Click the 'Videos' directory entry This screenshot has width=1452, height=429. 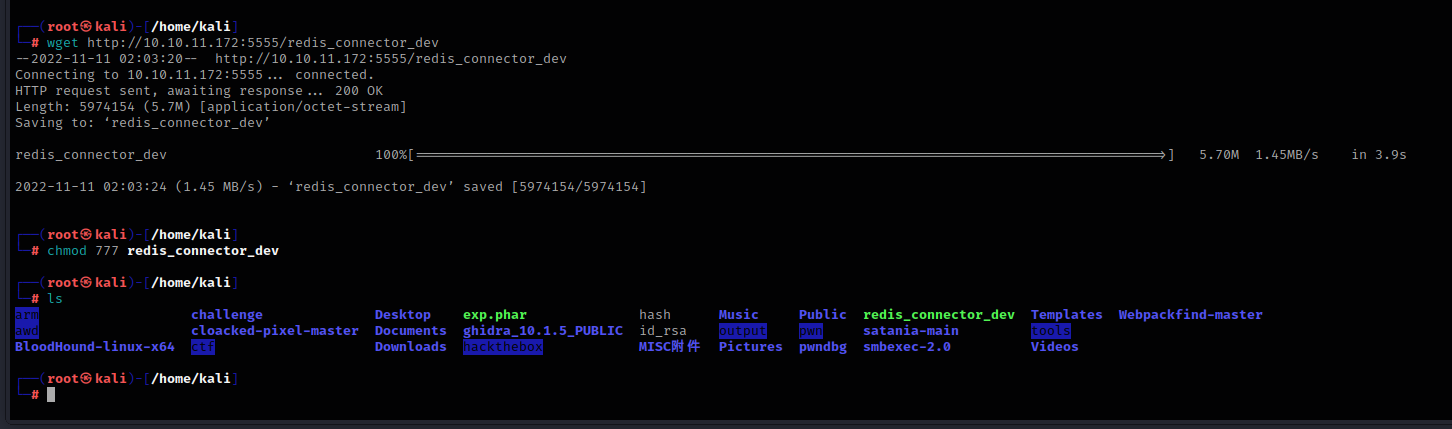coord(1055,347)
